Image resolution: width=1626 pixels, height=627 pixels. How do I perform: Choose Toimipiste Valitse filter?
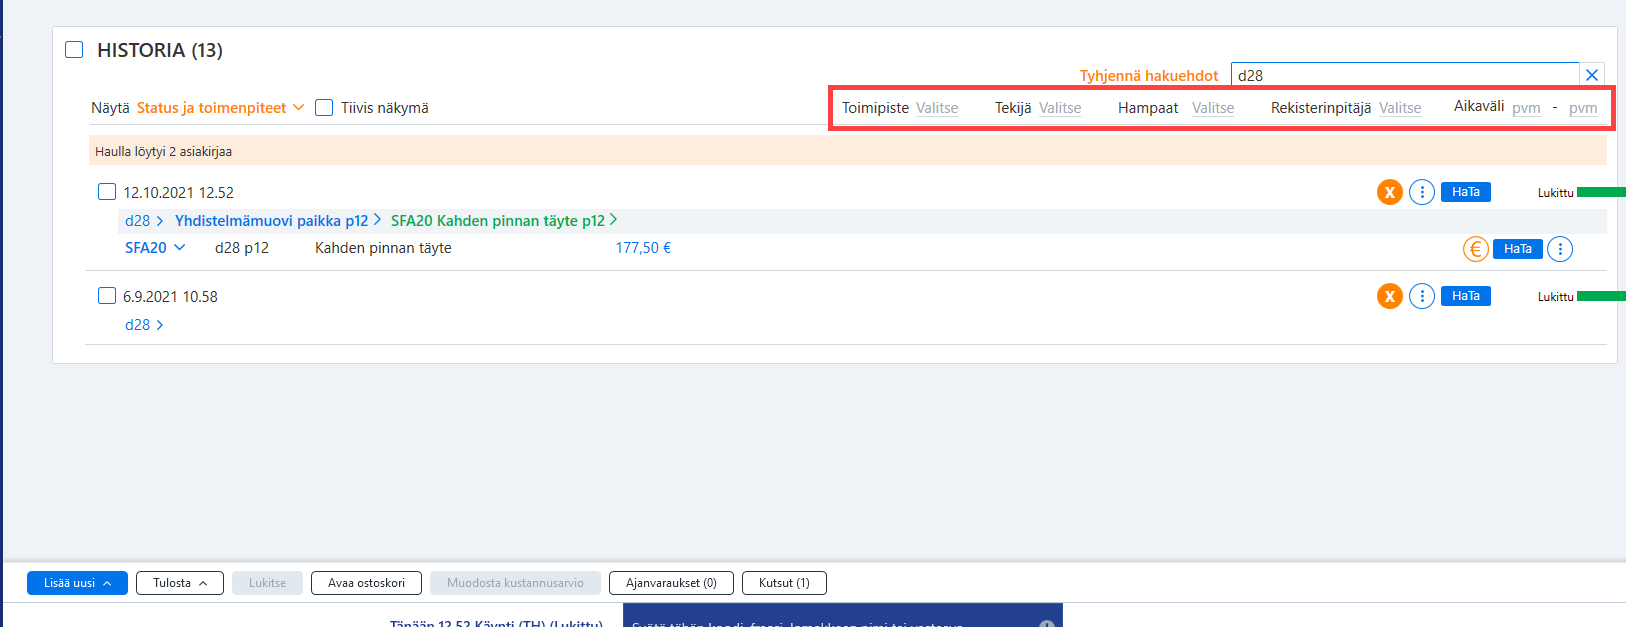[x=937, y=108]
